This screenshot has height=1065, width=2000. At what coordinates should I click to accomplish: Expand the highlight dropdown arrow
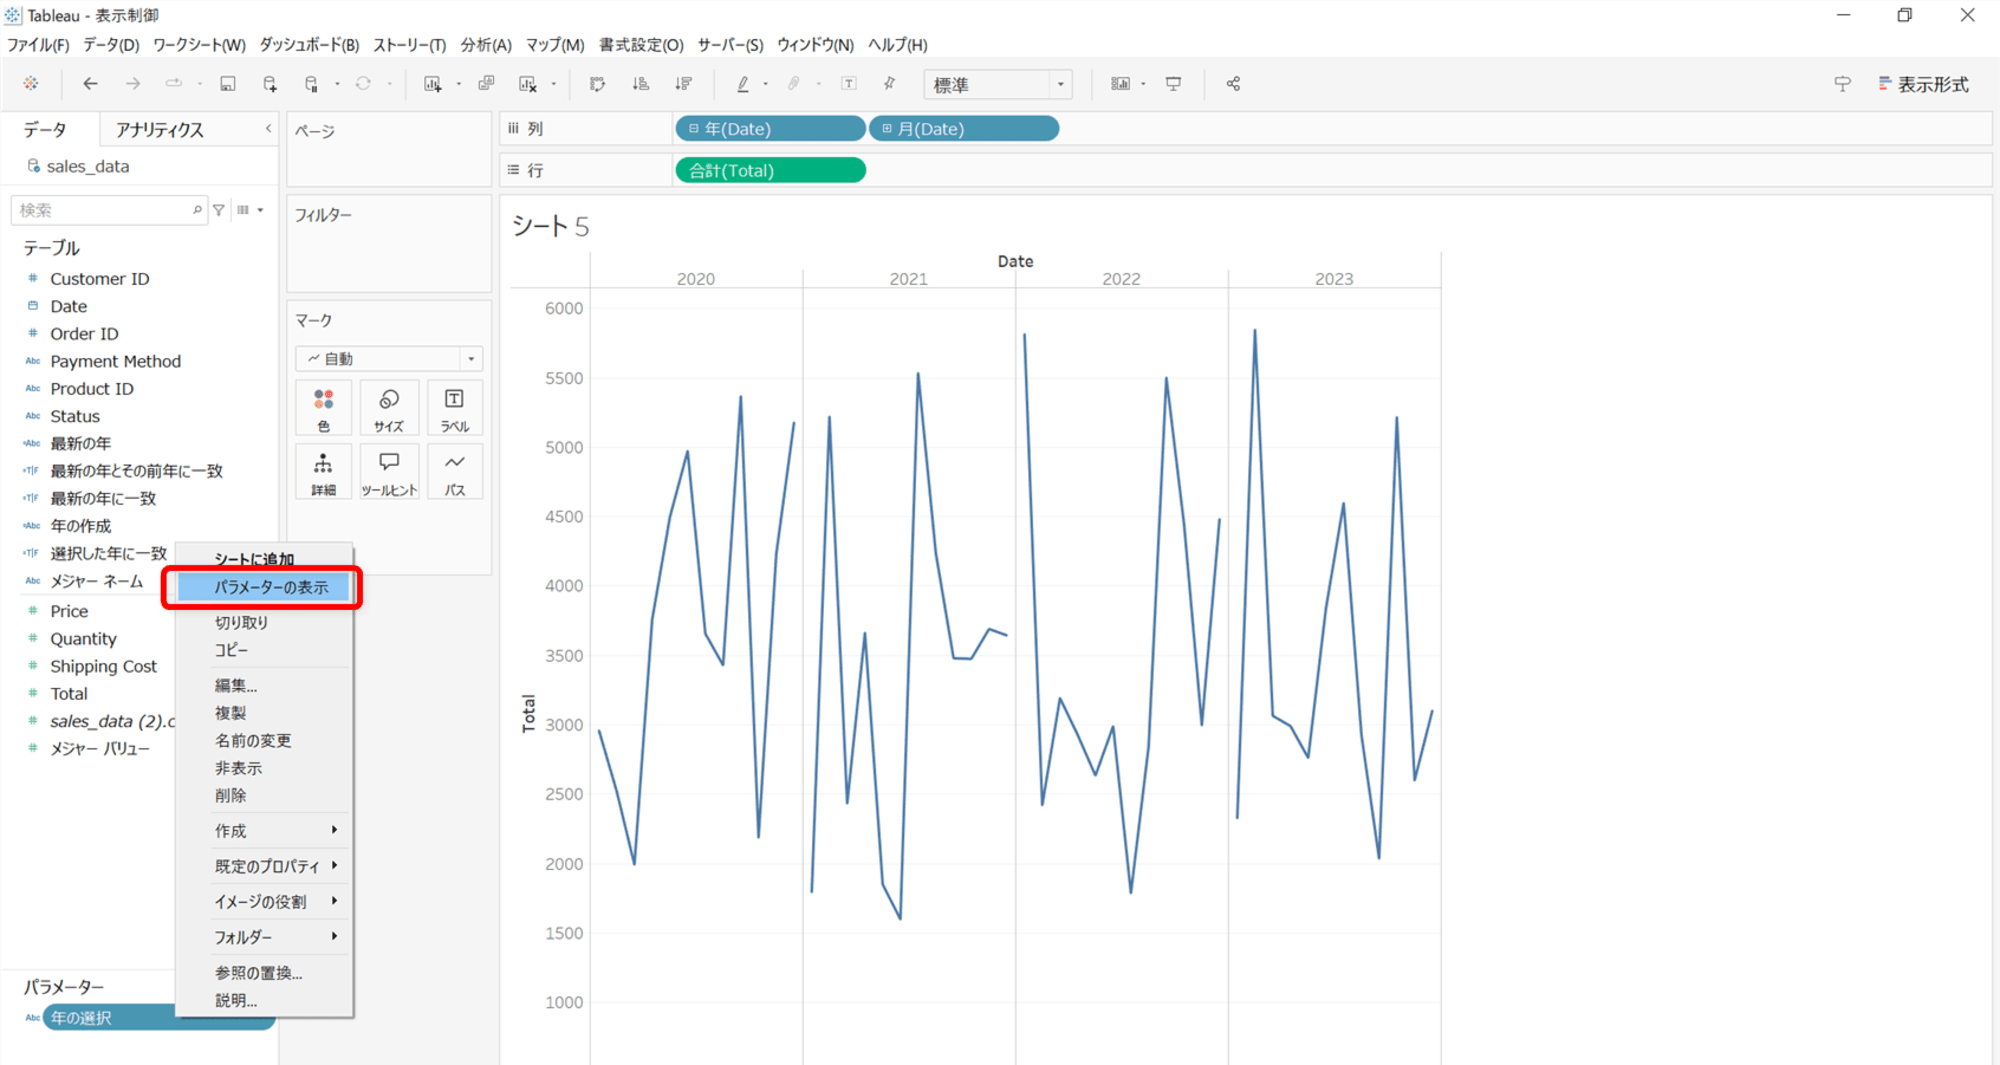click(766, 84)
